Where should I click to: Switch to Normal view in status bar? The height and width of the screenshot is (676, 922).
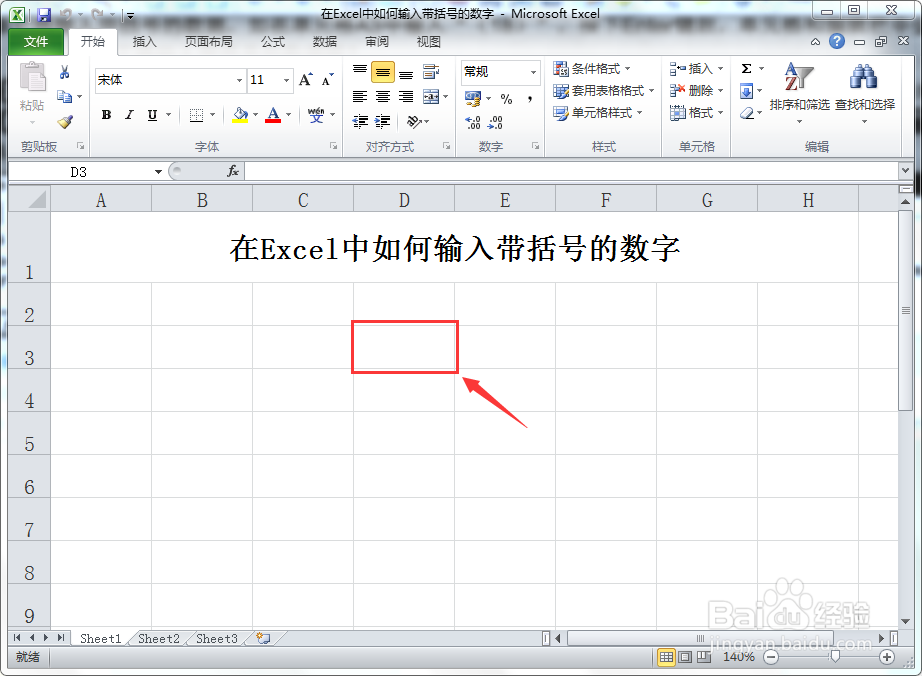[x=666, y=657]
